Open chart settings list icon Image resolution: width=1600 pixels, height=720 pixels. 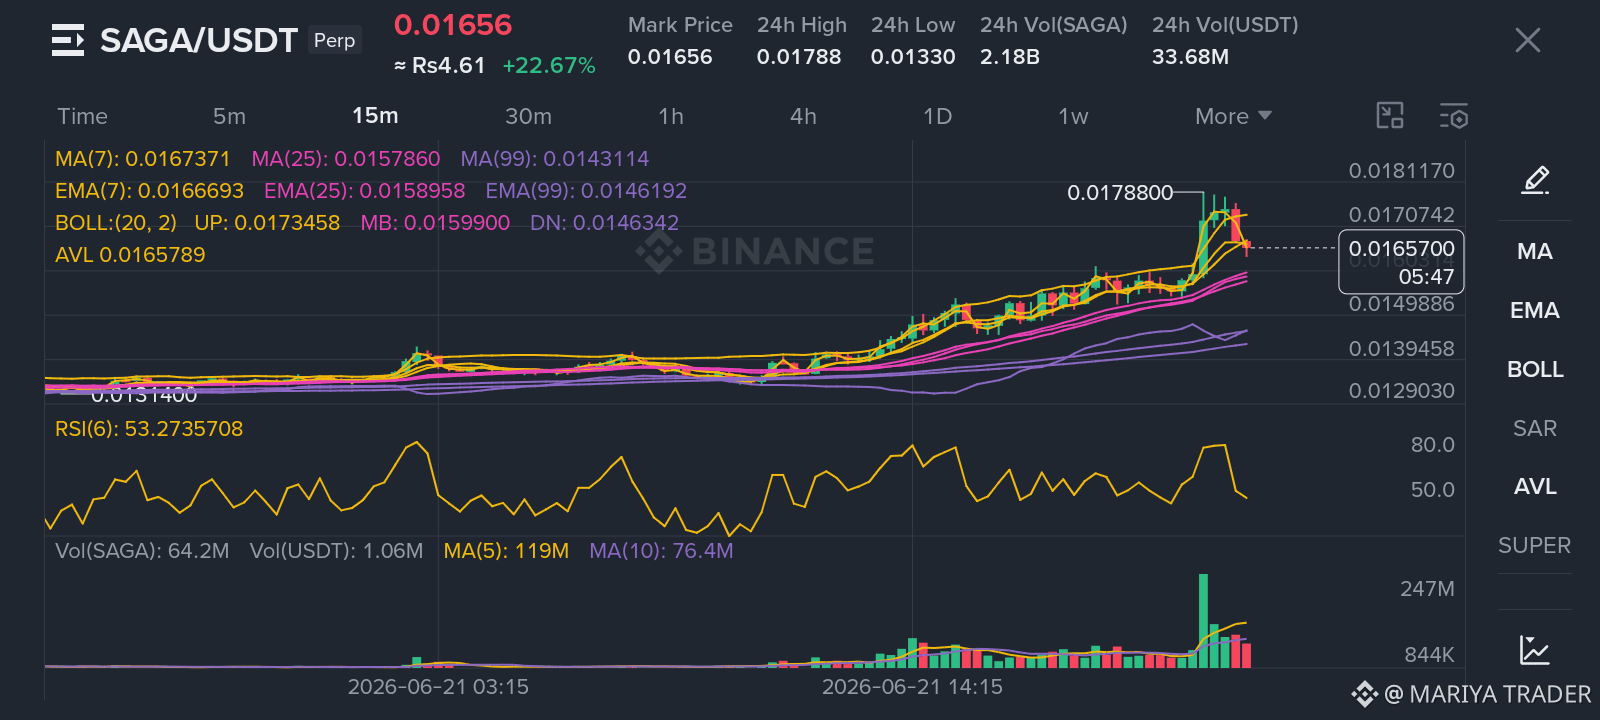[1454, 116]
